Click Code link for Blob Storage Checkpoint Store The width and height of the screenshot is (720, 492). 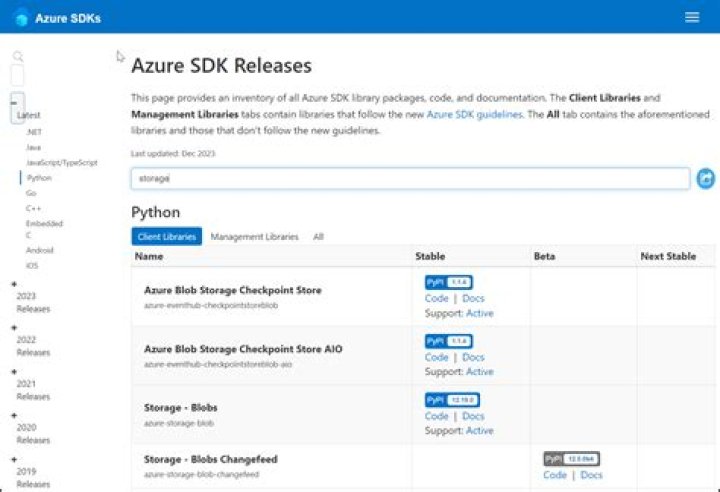coord(436,298)
